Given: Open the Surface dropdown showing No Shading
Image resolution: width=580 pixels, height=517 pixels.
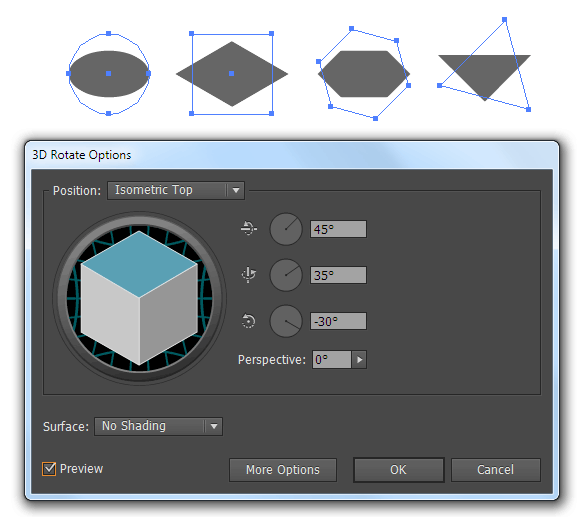Looking at the screenshot, I should (x=158, y=426).
